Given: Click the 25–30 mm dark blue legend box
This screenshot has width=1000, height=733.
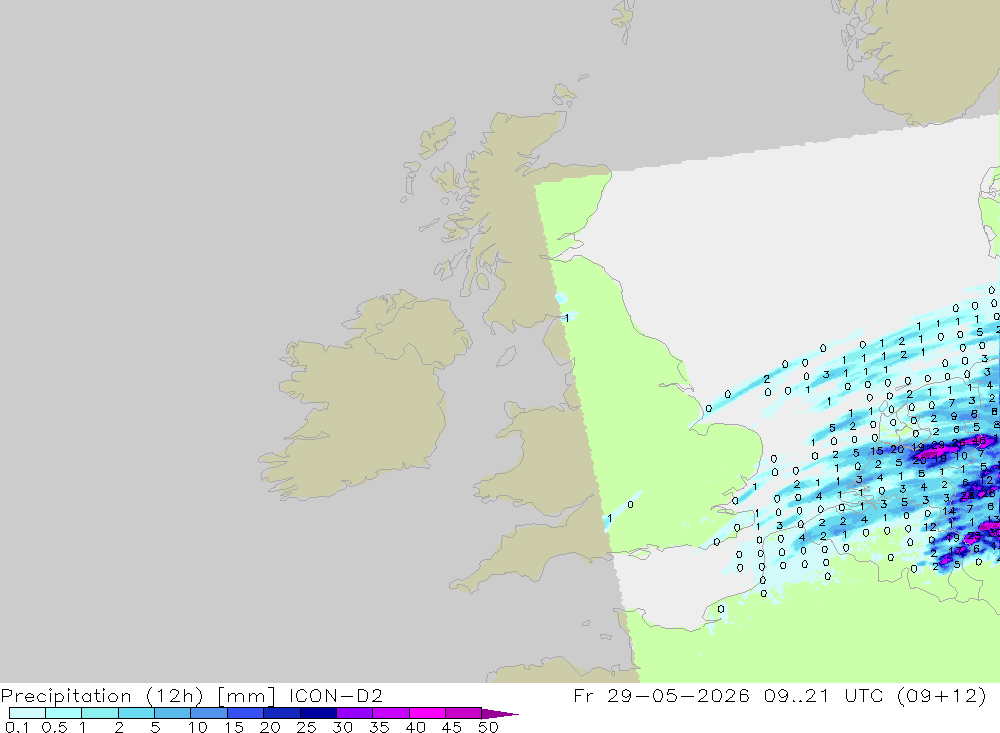Looking at the screenshot, I should click(x=318, y=713).
